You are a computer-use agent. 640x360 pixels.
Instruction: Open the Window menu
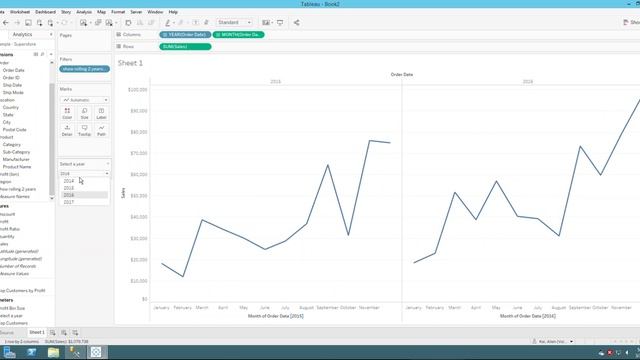tap(155, 12)
